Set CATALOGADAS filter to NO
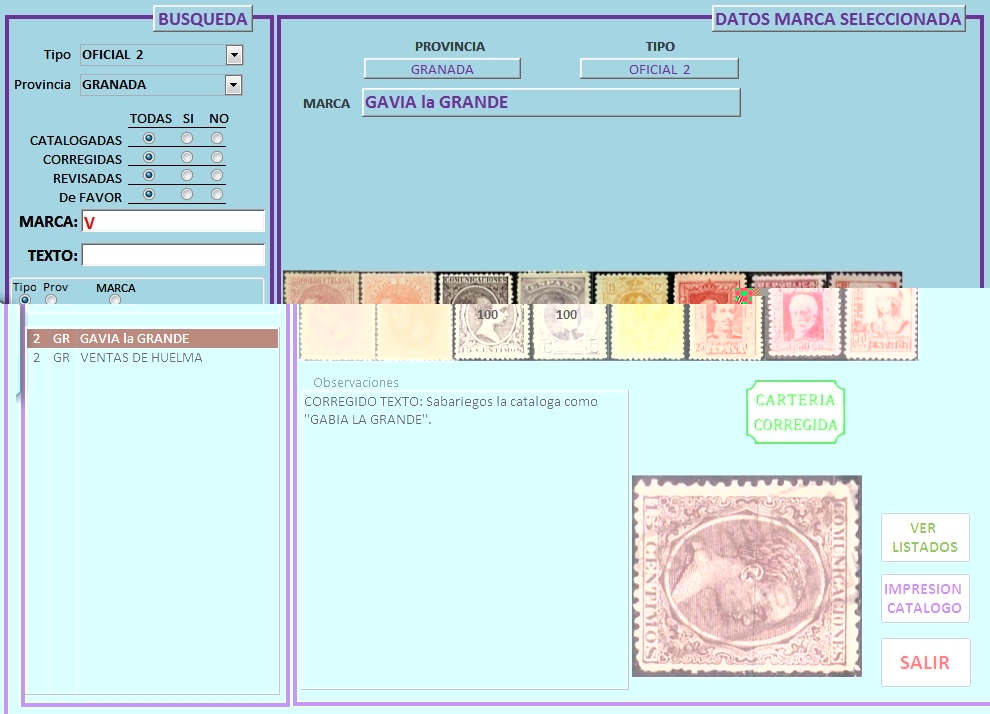The image size is (990, 714). [217, 138]
